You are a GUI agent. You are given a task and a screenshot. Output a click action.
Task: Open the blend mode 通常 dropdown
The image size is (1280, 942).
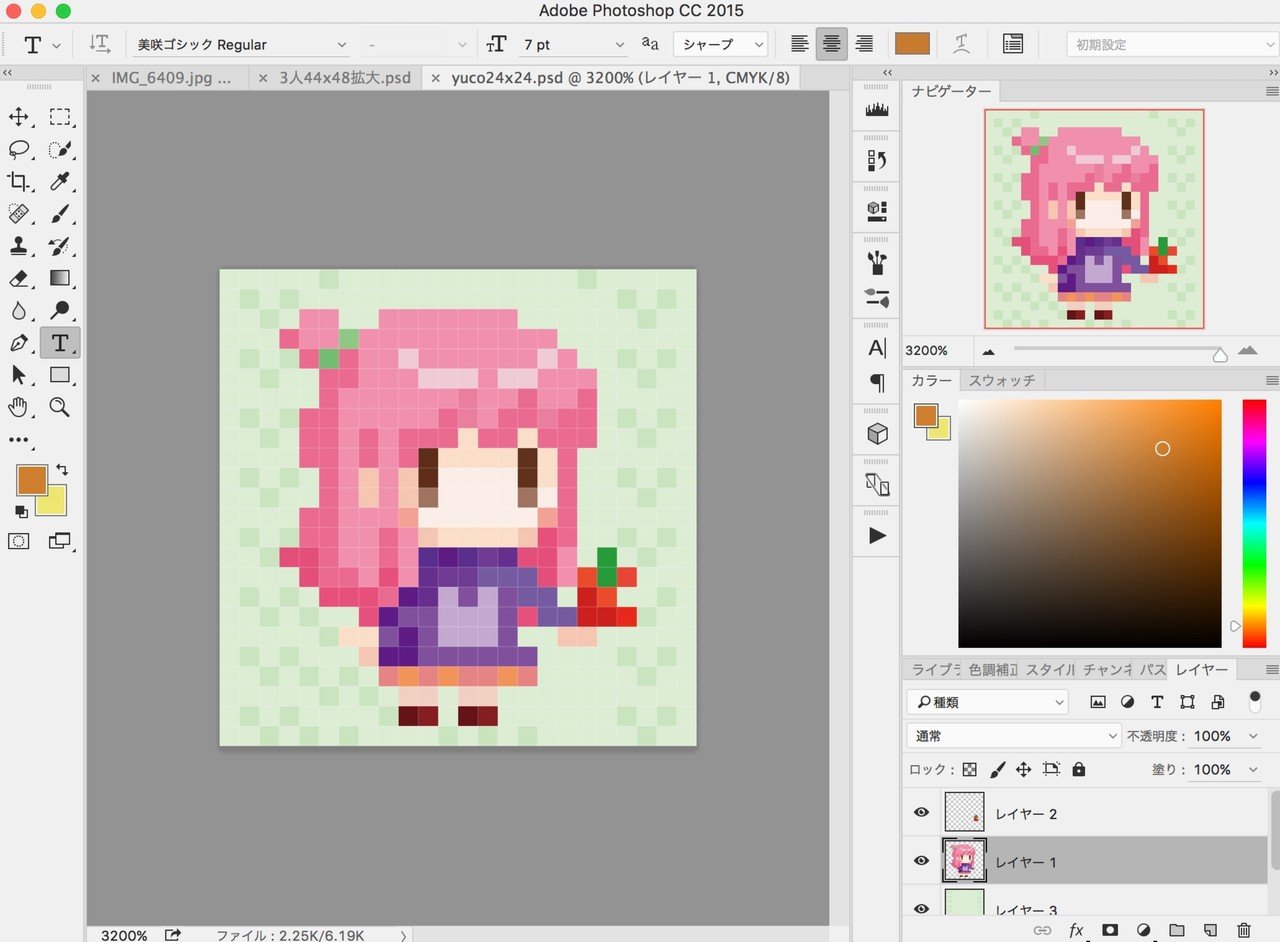point(1014,736)
